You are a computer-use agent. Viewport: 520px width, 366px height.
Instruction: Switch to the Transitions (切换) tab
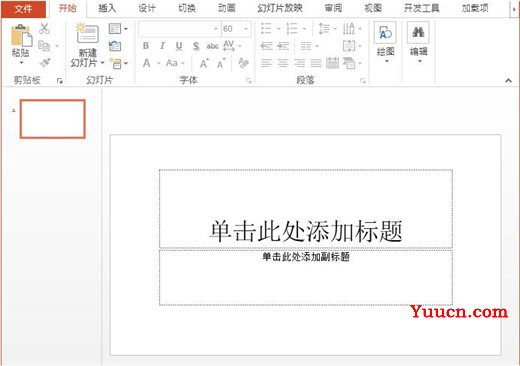(187, 8)
